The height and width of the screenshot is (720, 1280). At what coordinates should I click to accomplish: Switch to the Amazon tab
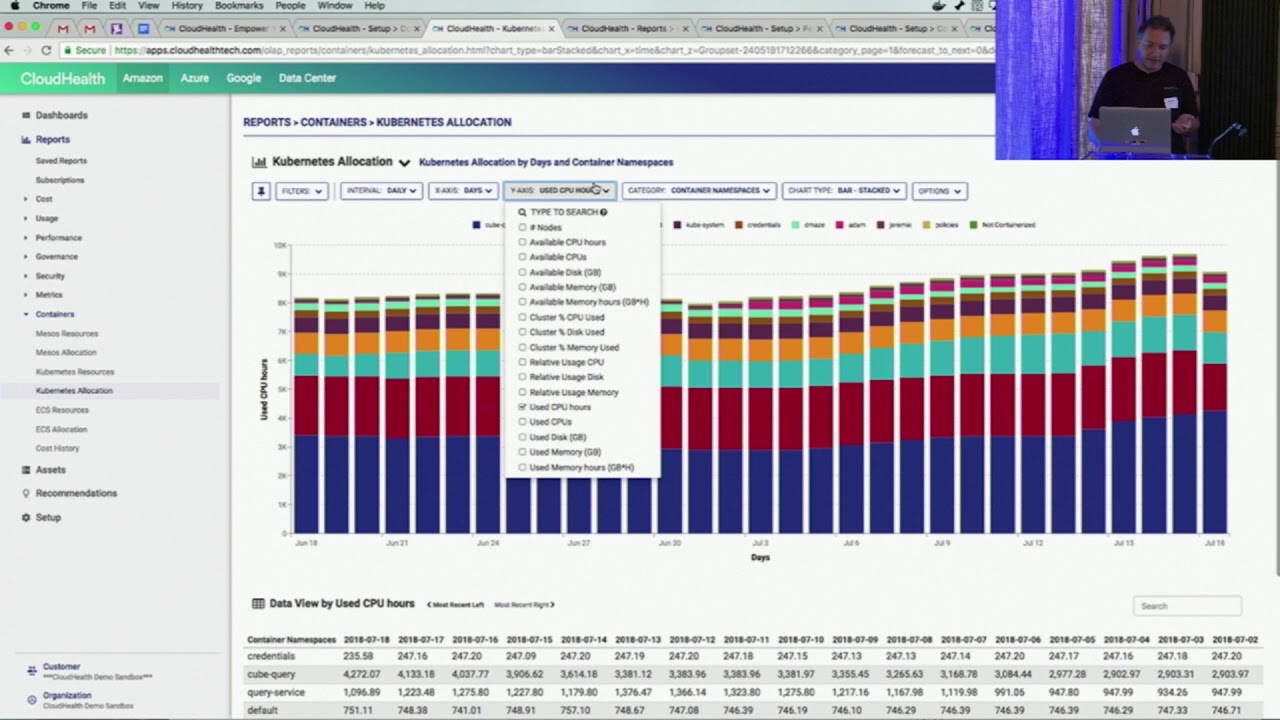click(x=142, y=78)
